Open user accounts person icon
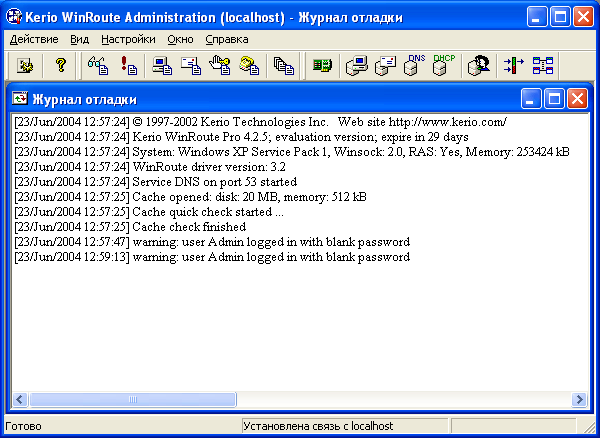 tap(479, 65)
